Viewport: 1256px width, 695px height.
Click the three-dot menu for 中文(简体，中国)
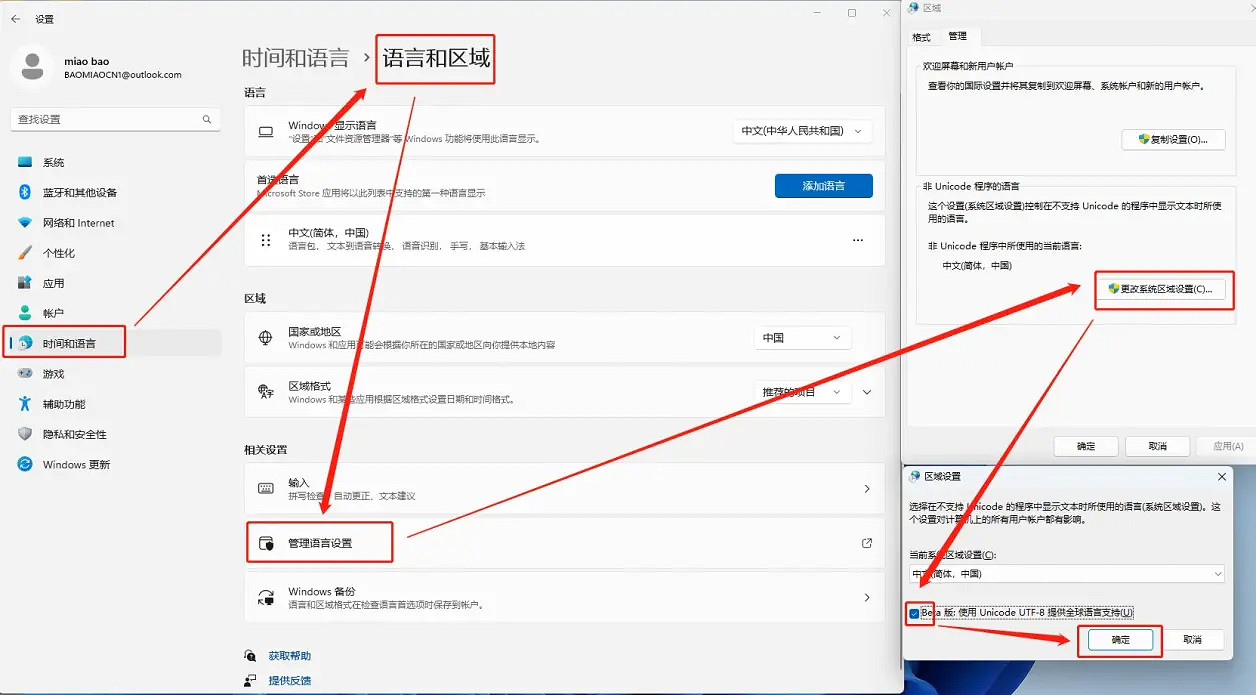tap(857, 240)
